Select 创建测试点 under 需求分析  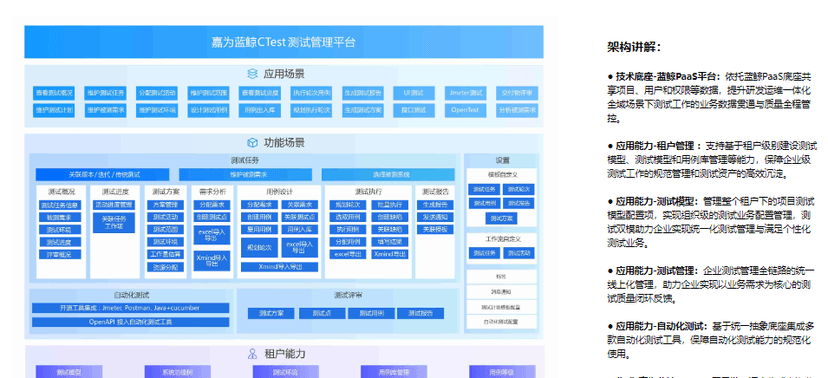pos(211,217)
